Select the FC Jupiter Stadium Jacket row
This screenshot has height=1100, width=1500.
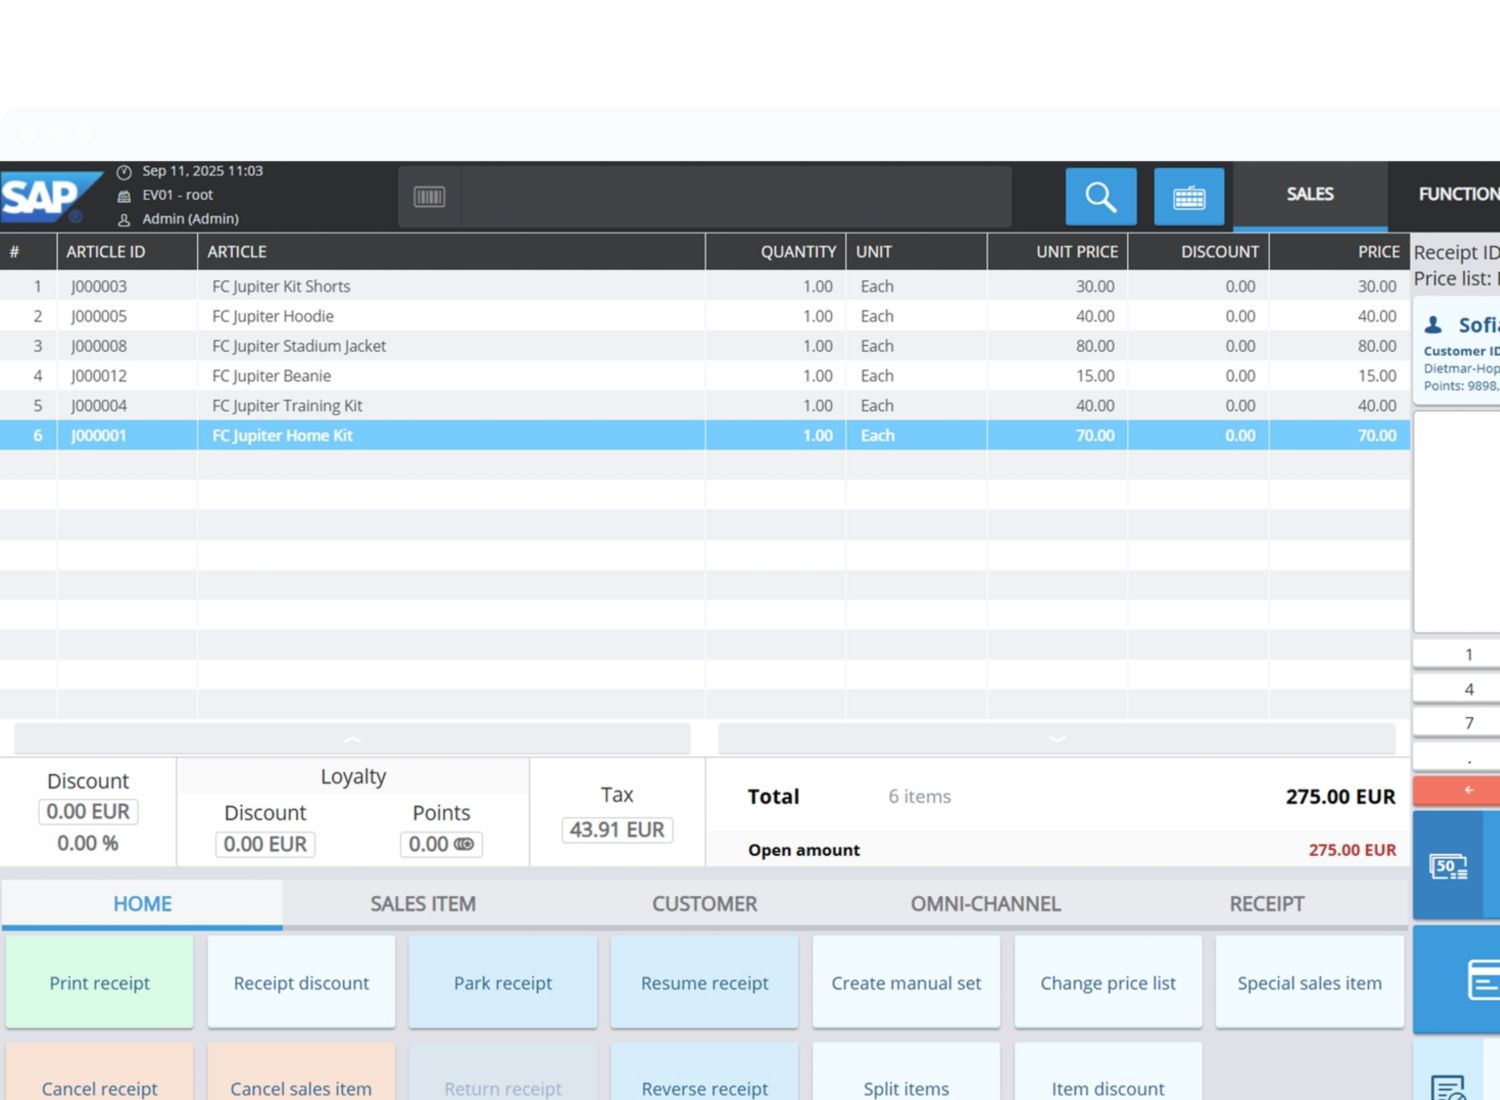tap(299, 346)
